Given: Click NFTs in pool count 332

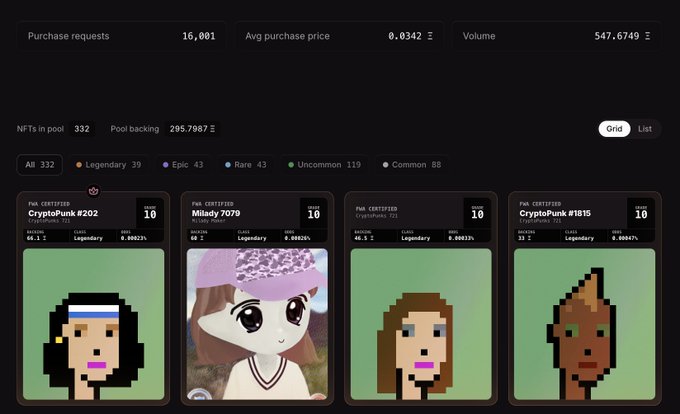Looking at the screenshot, I should coord(82,129).
